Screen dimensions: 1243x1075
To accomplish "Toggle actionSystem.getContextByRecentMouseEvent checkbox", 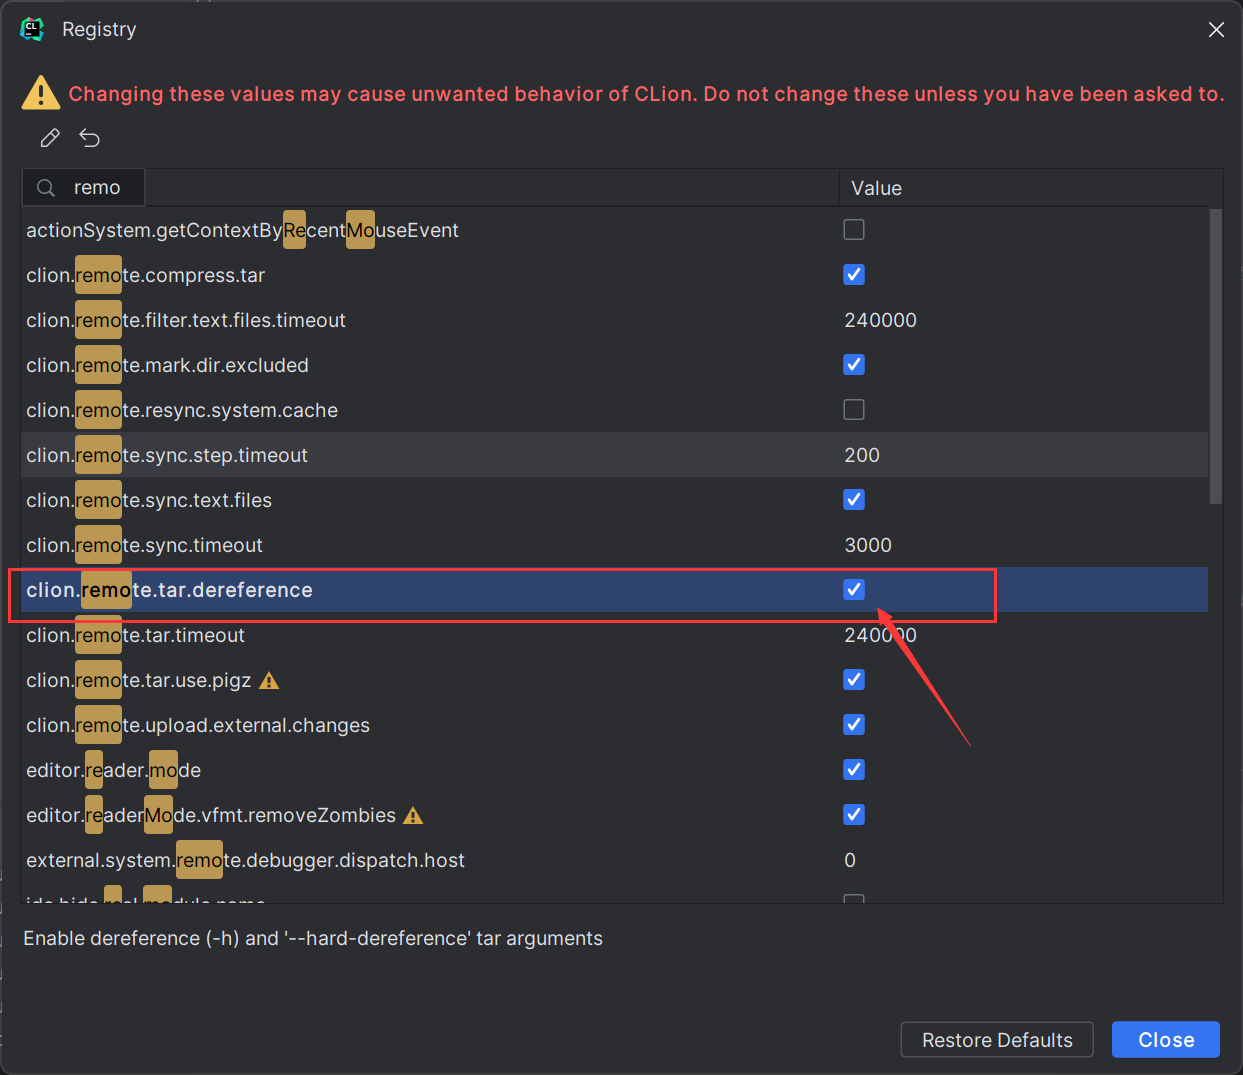I will (854, 230).
